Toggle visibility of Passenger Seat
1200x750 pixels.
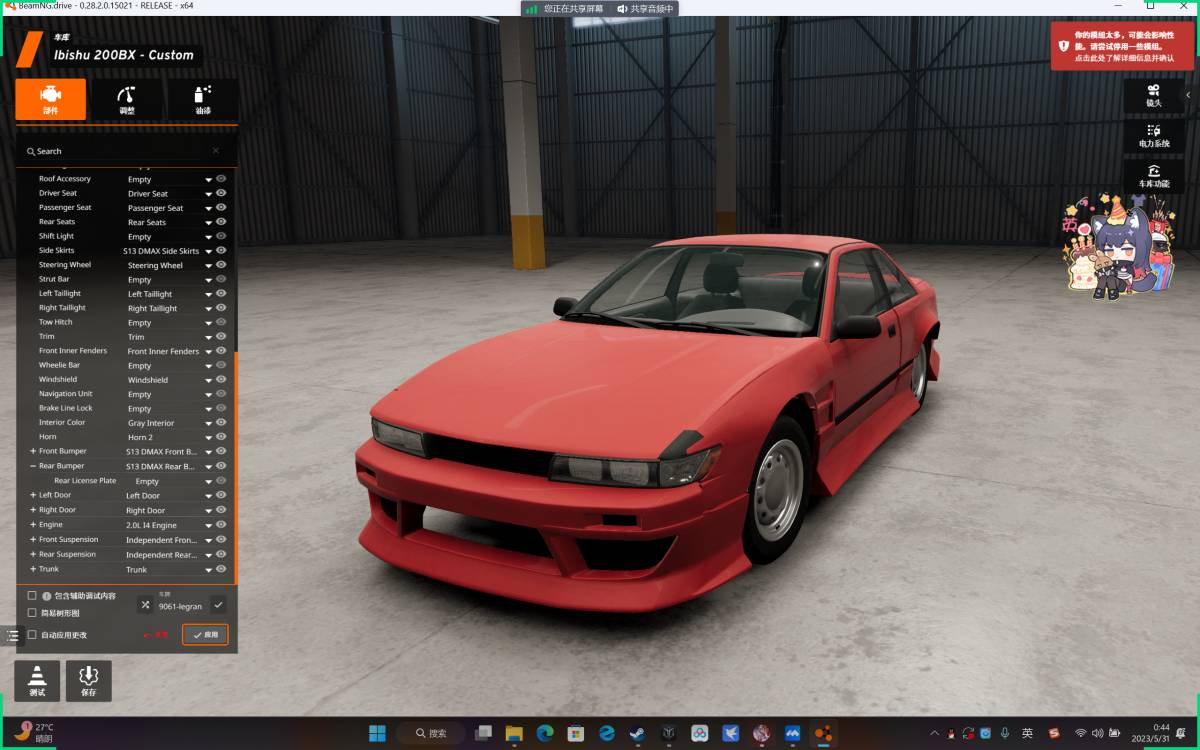pyautogui.click(x=221, y=207)
